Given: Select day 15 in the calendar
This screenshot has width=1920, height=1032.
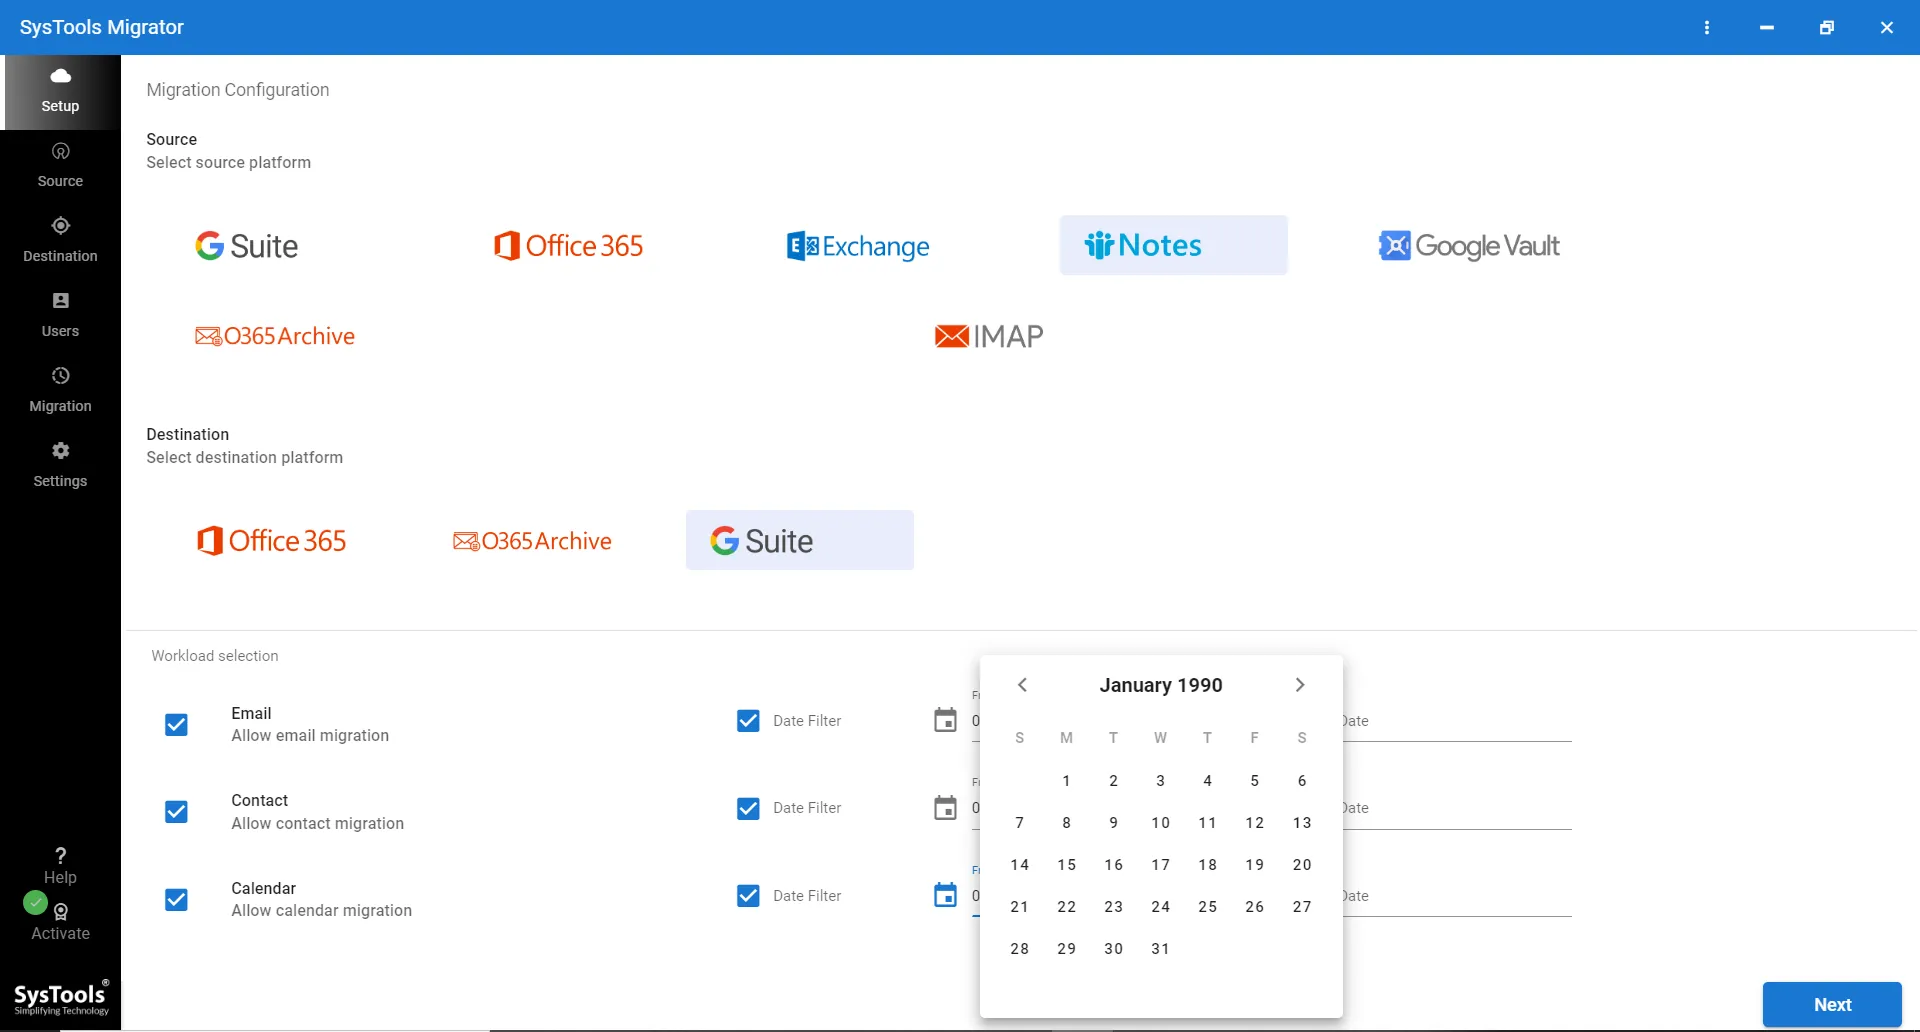Looking at the screenshot, I should pos(1067,865).
